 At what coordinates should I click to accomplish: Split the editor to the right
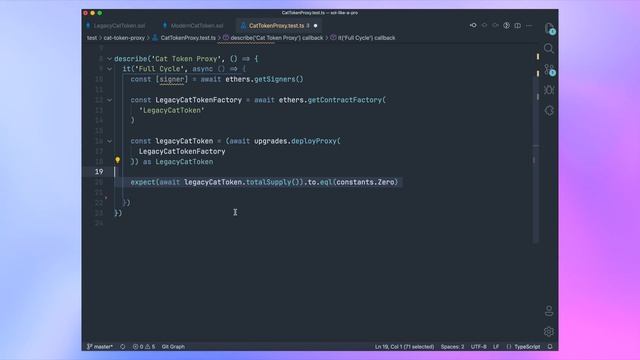tap(518, 25)
